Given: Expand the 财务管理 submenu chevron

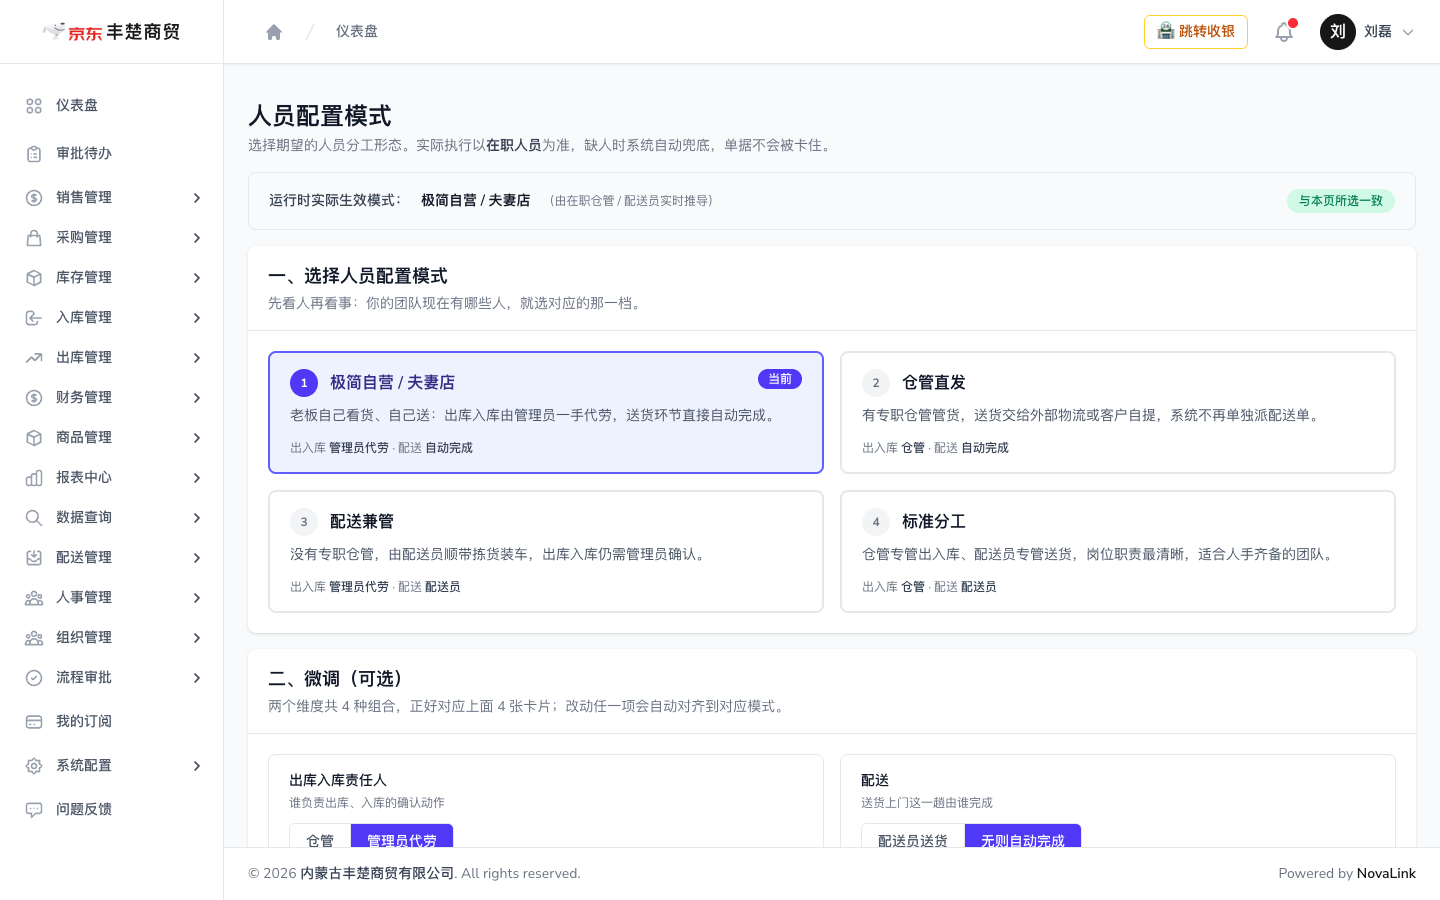Looking at the screenshot, I should click(x=197, y=398).
